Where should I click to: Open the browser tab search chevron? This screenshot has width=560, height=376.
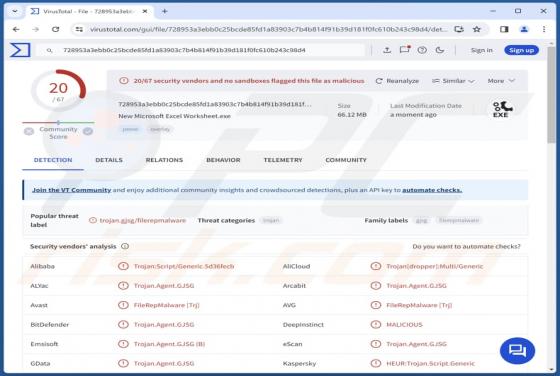coord(15,11)
